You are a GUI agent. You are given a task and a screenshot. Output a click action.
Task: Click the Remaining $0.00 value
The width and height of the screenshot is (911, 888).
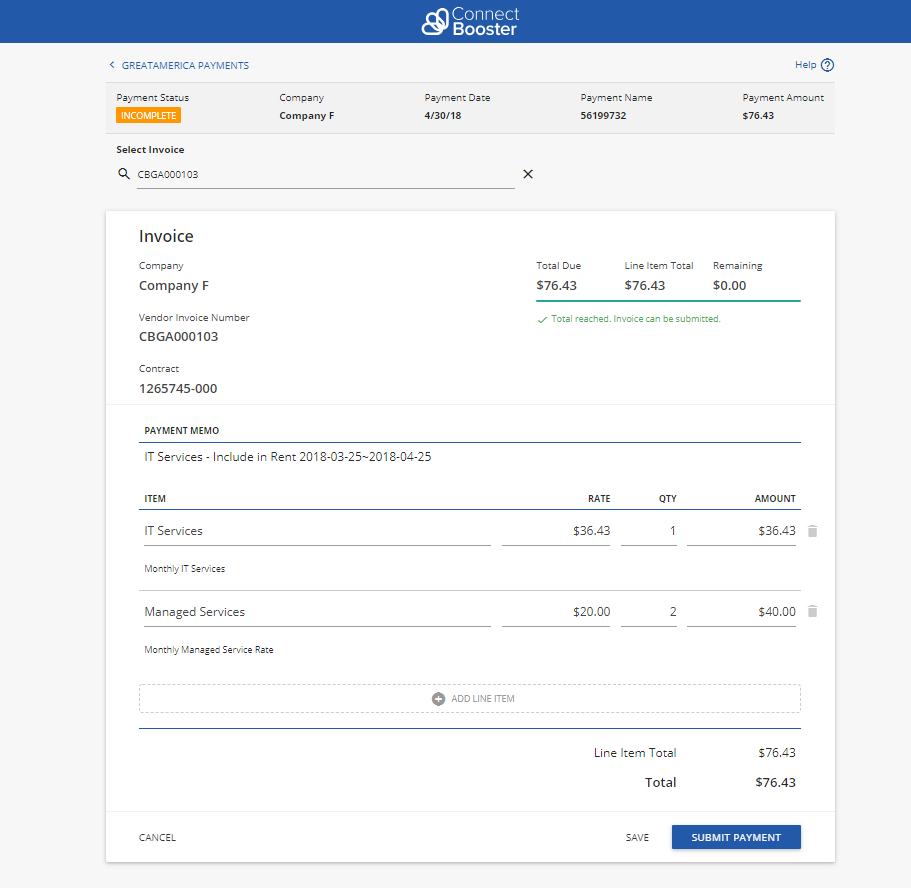pyautogui.click(x=729, y=286)
